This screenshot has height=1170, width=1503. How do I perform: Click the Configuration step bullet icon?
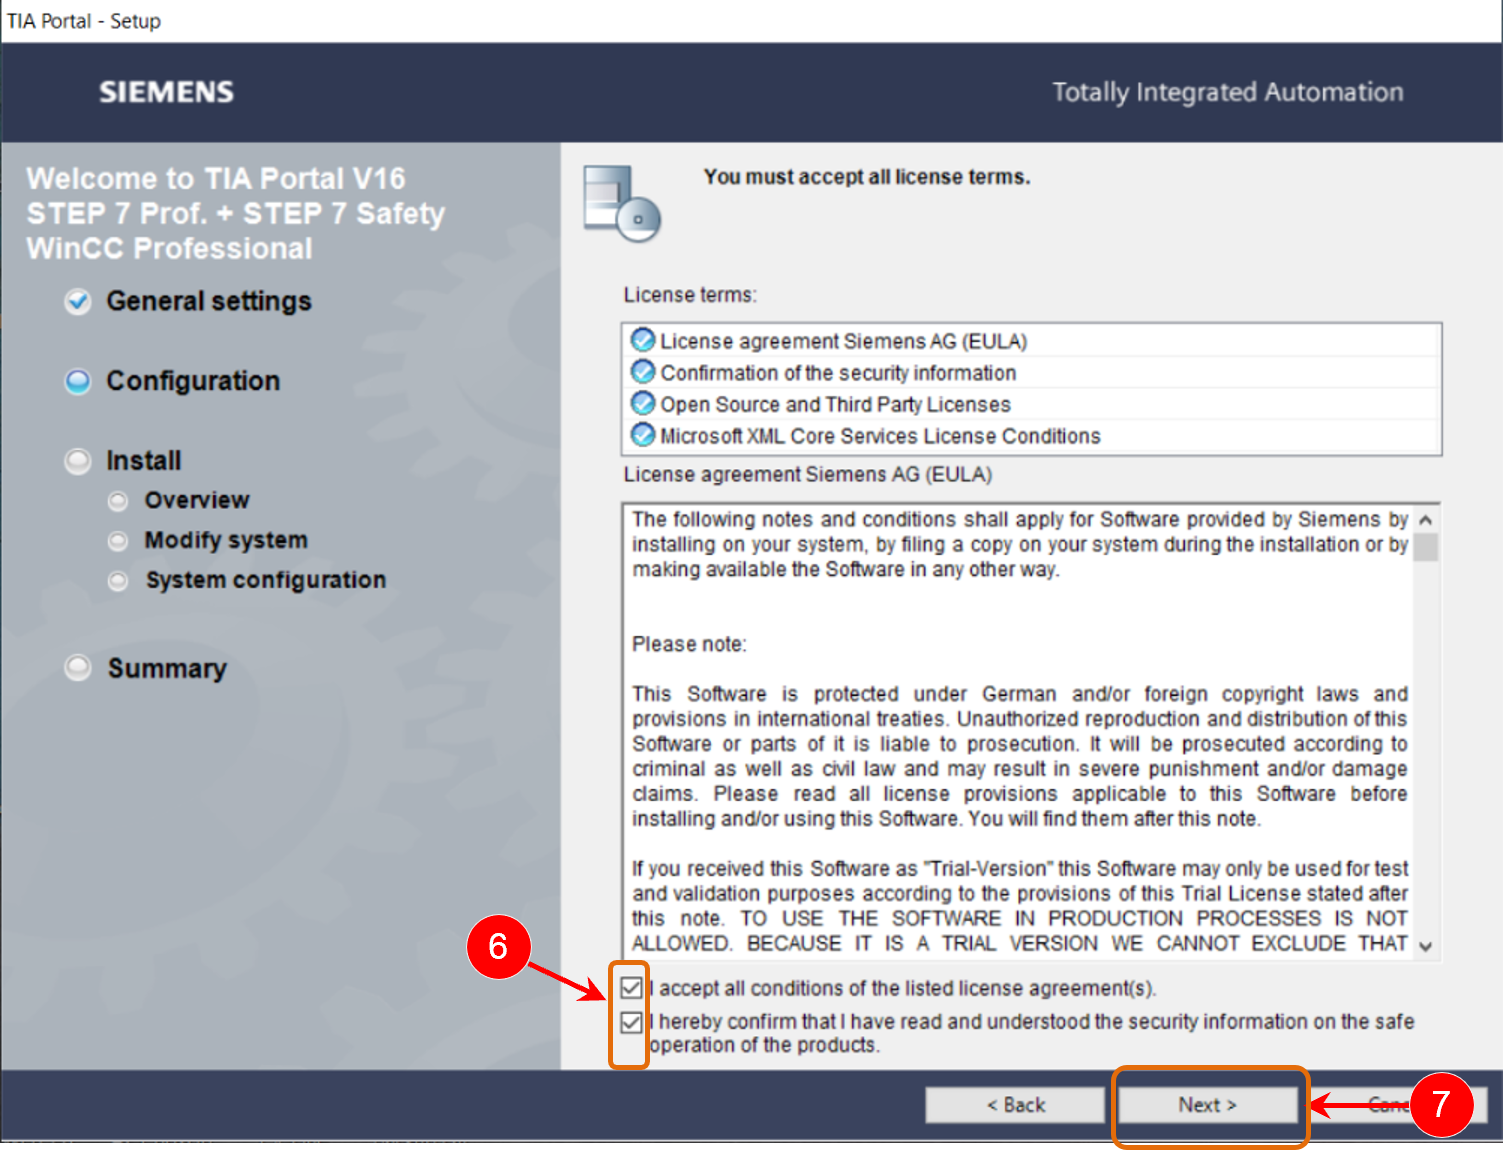tap(78, 381)
